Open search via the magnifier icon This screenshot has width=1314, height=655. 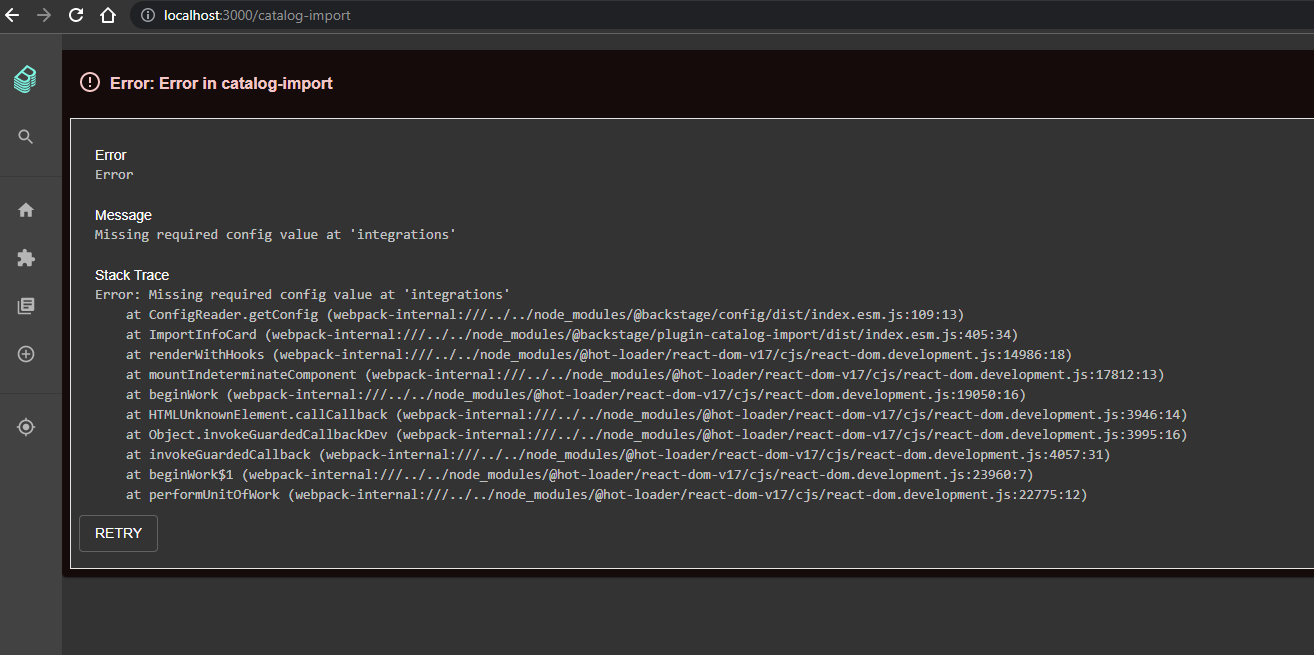25,137
